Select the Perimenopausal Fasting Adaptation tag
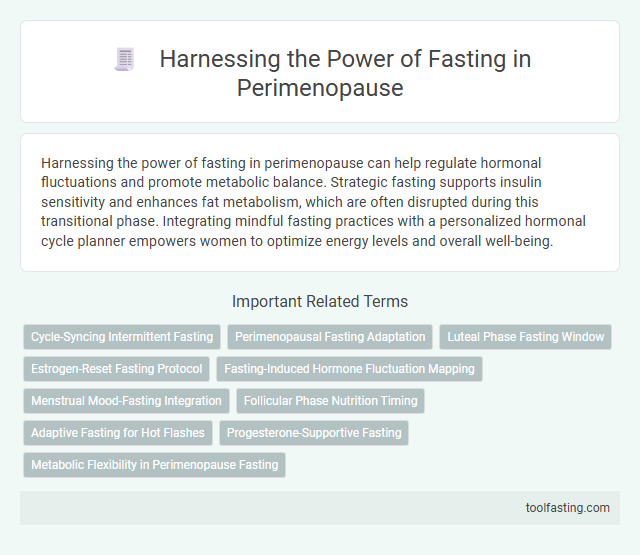Screen dimensions: 640x555 pos(330,337)
